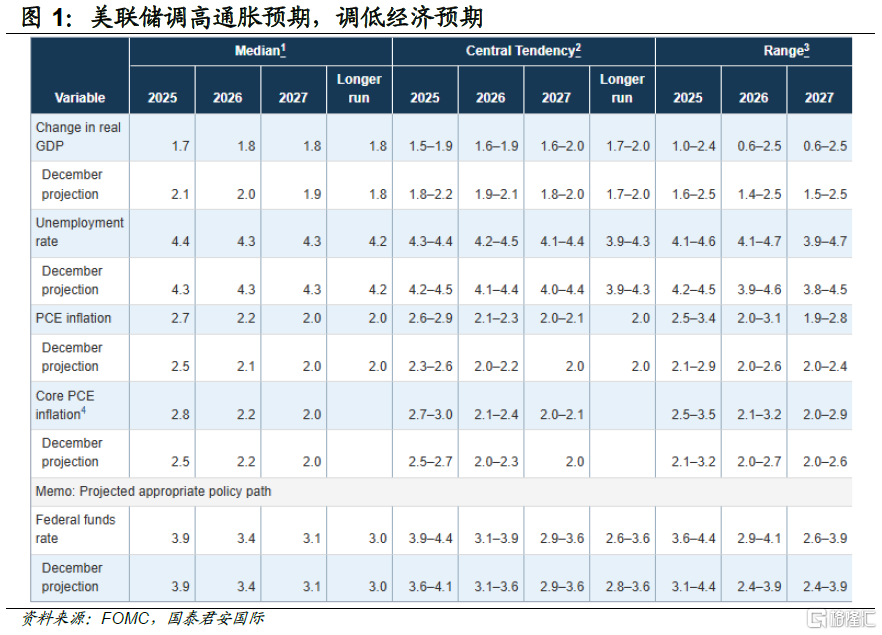
Task: Select the Median 2025 column header
Action: pyautogui.click(x=163, y=97)
